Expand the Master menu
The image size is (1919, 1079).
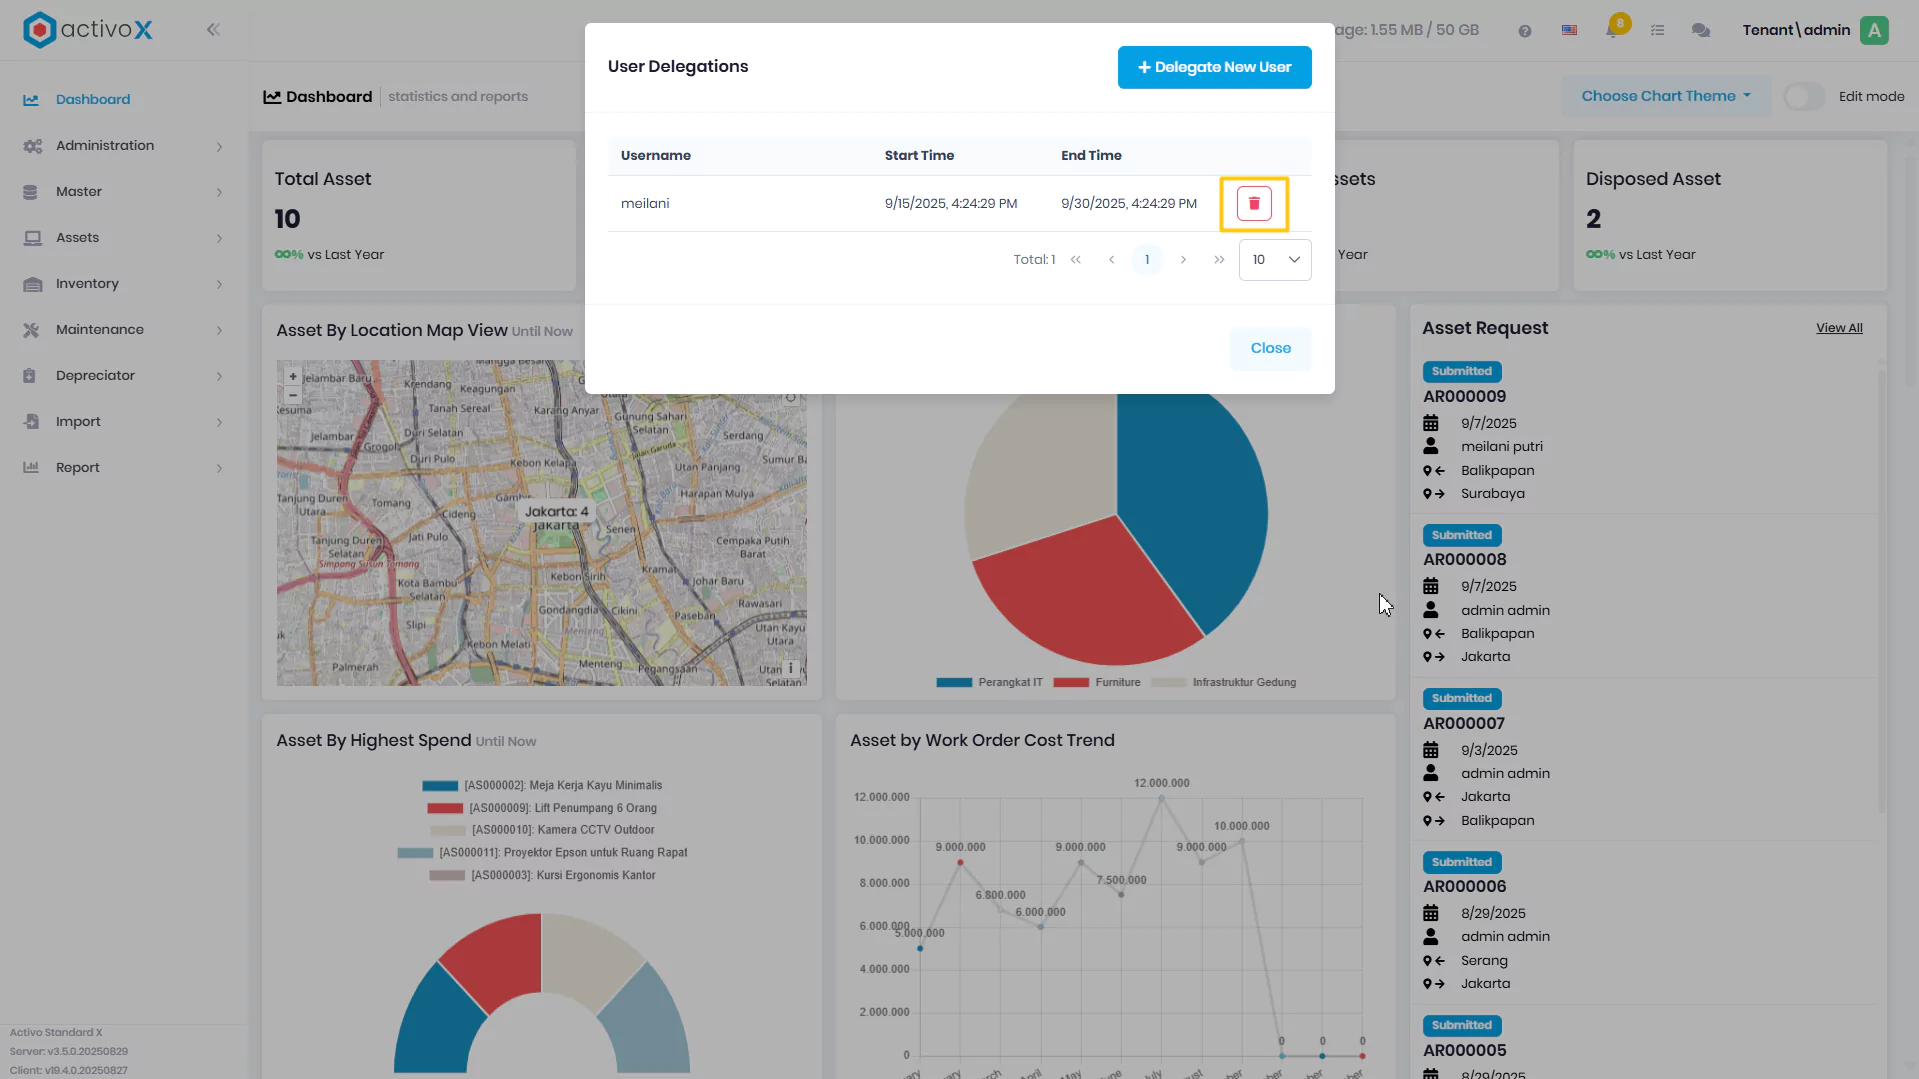coord(124,192)
